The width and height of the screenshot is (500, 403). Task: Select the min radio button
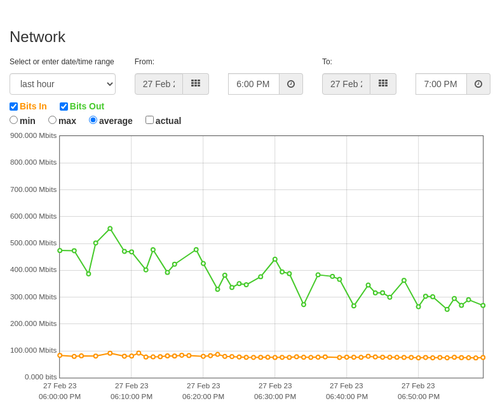pos(14,120)
